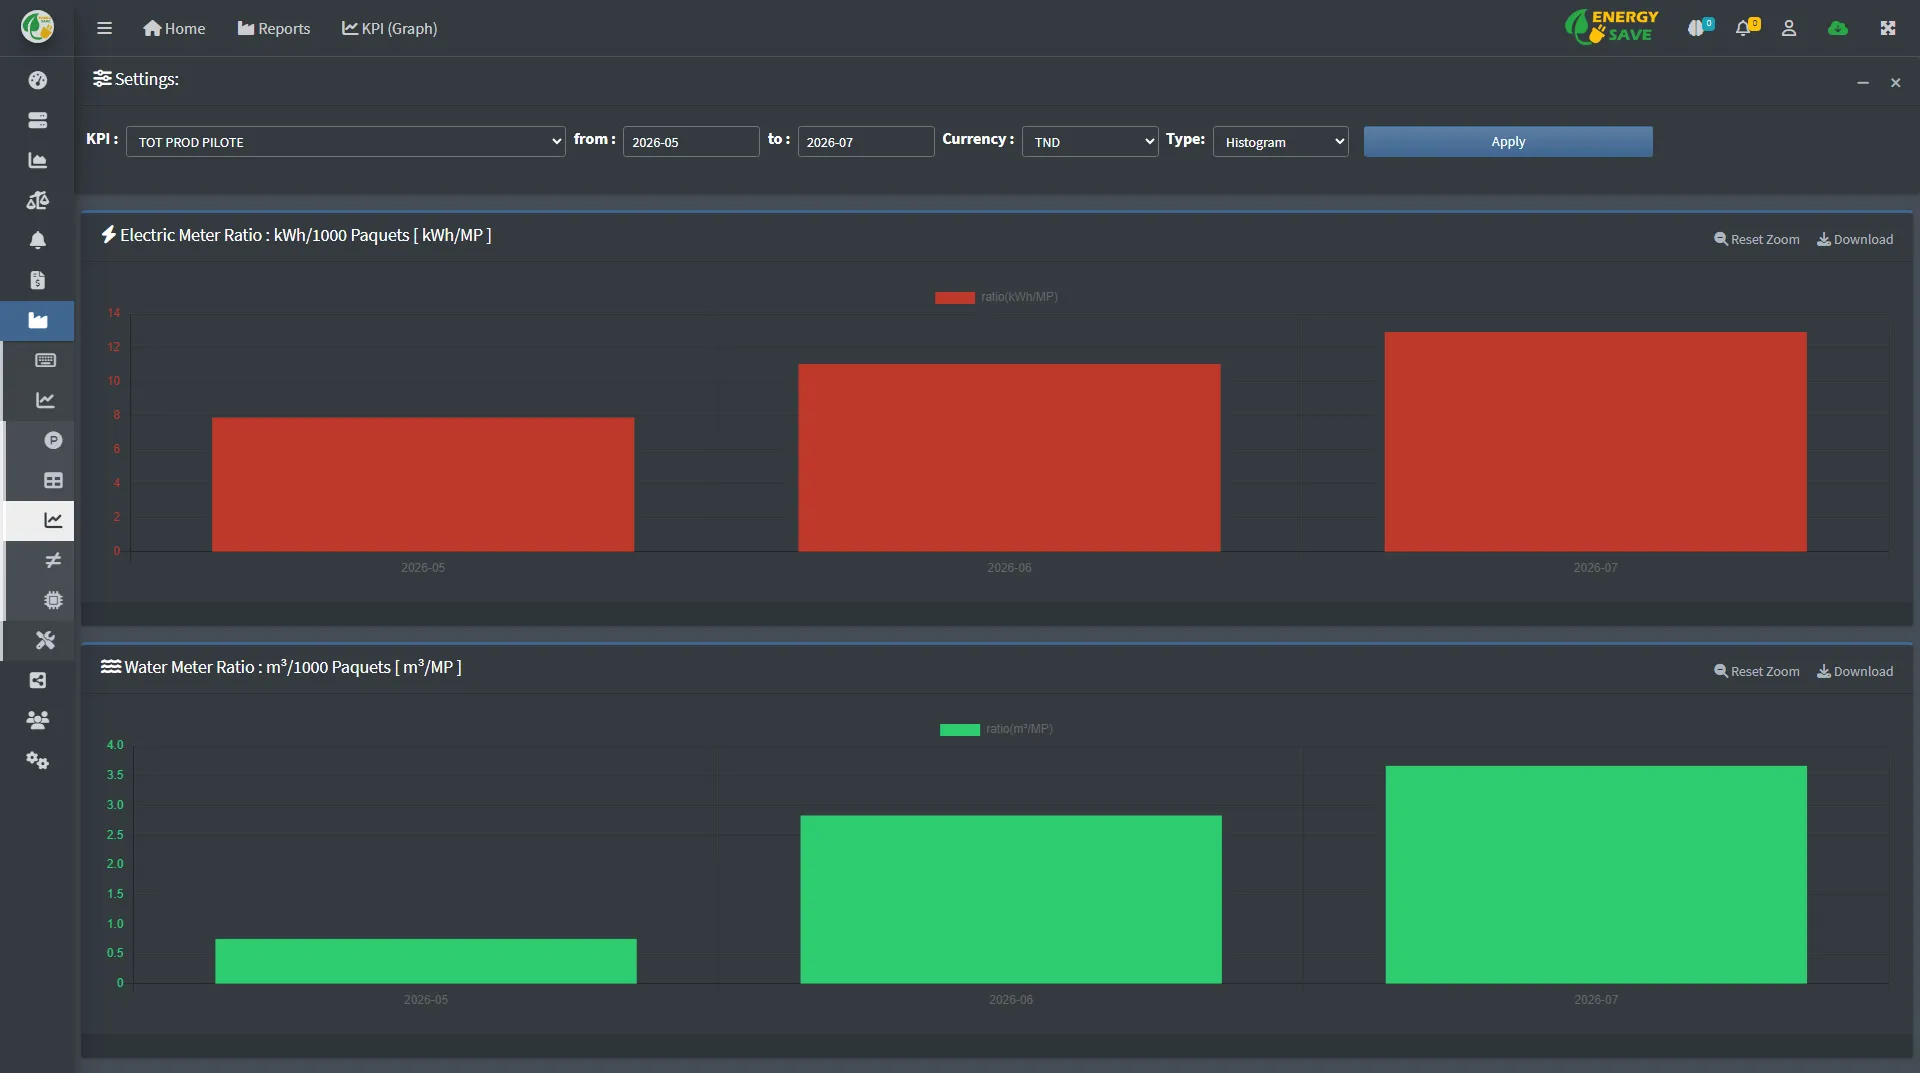The height and width of the screenshot is (1073, 1920).
Task: Open the users group sidebar icon
Action: point(38,720)
